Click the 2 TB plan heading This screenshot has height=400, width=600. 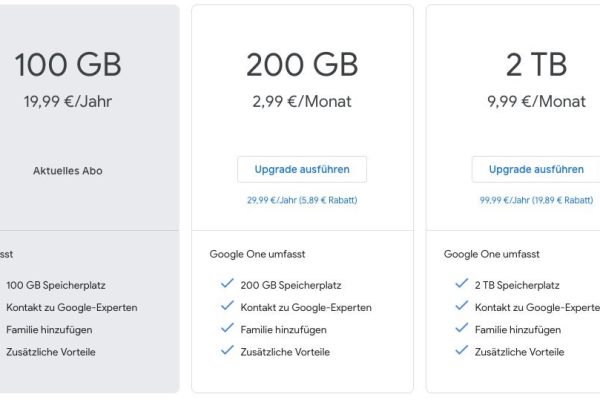coord(536,65)
